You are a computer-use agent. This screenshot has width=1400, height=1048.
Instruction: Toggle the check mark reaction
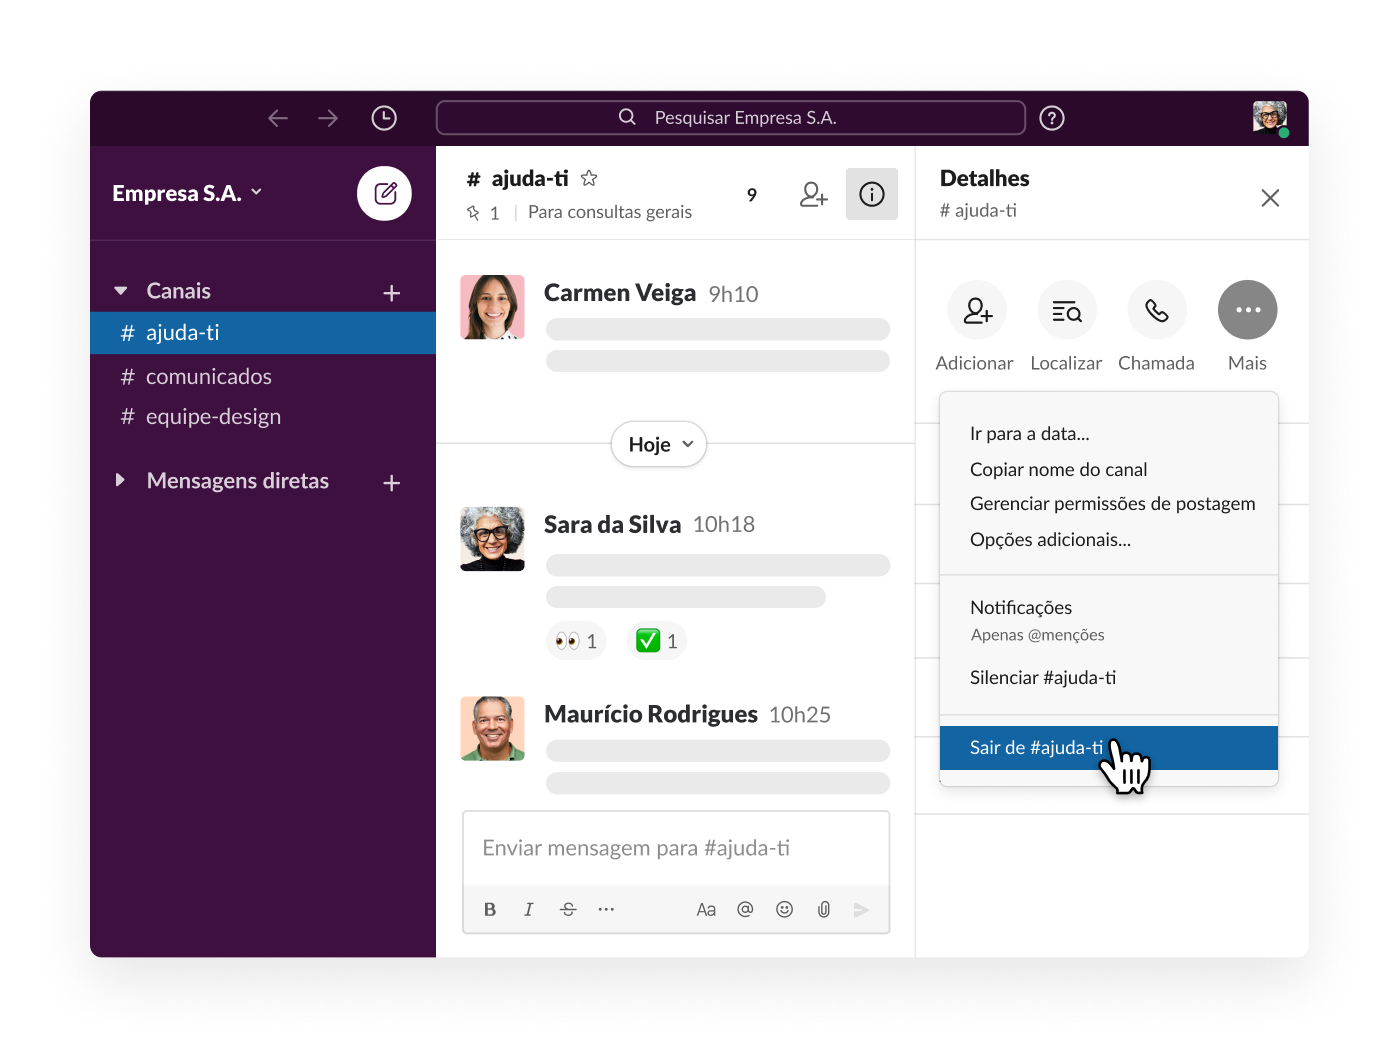coord(657,641)
